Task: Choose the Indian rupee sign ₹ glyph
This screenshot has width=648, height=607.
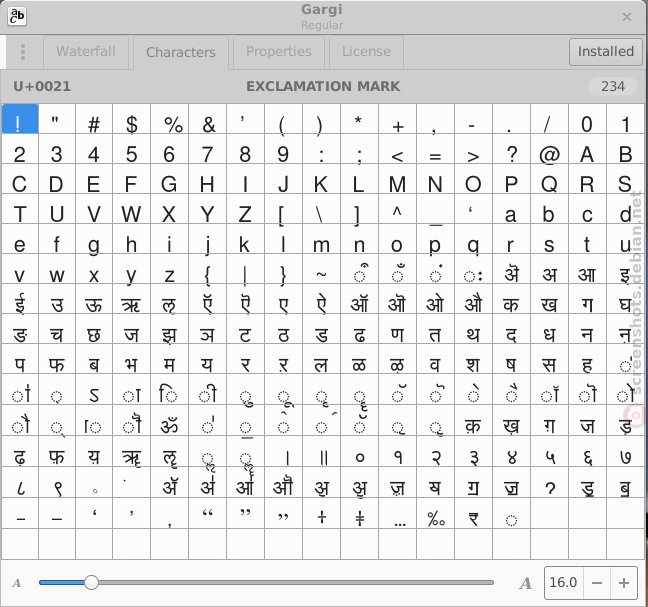Action: [x=474, y=513]
